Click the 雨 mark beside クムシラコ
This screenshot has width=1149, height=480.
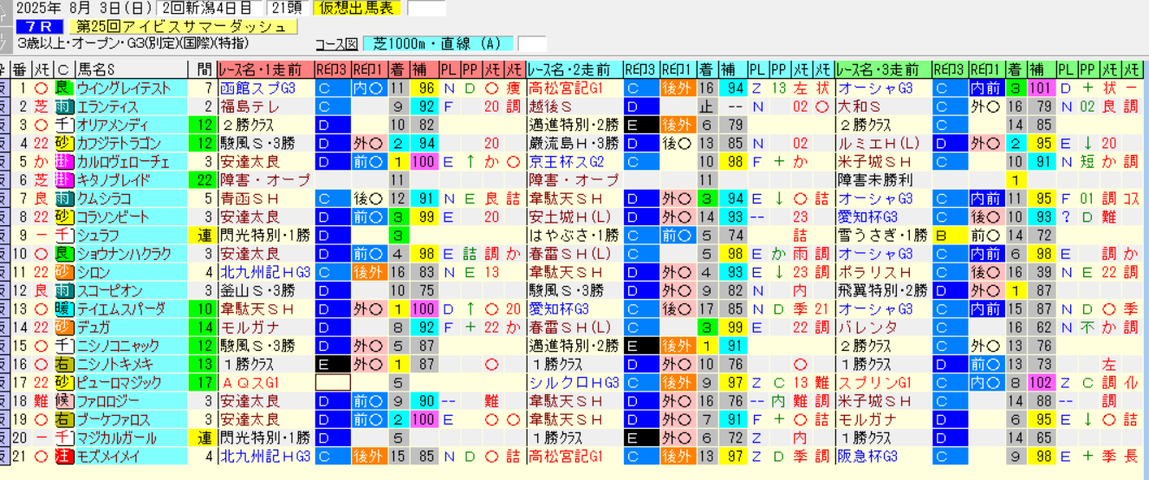coord(64,198)
